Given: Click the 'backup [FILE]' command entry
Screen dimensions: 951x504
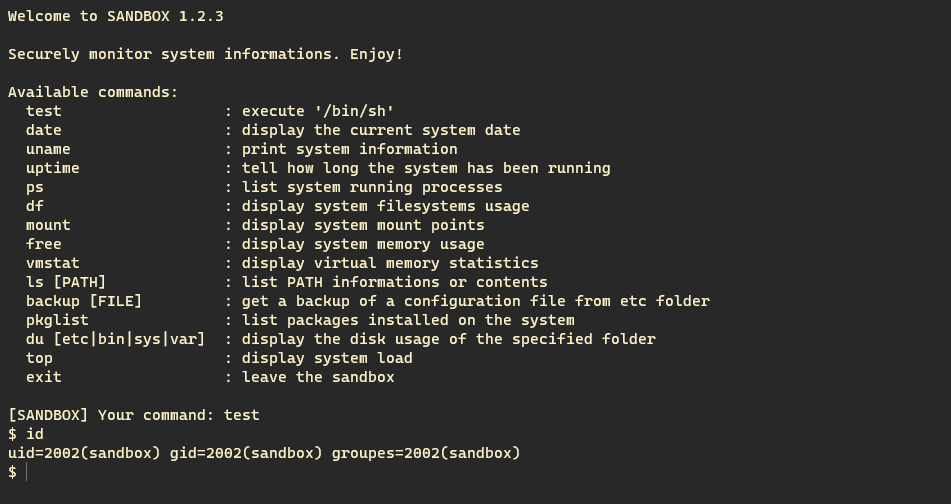Looking at the screenshot, I should point(84,301).
